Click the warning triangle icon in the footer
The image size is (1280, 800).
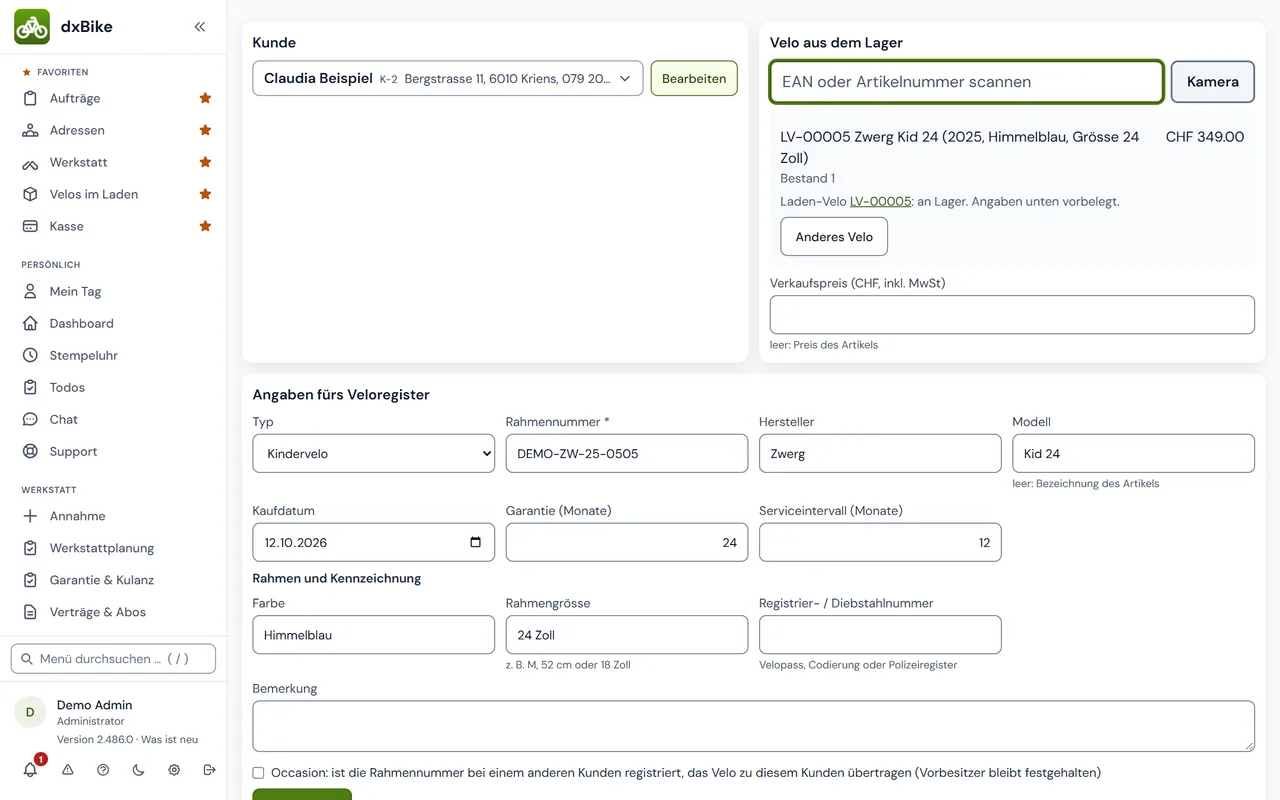tap(68, 770)
